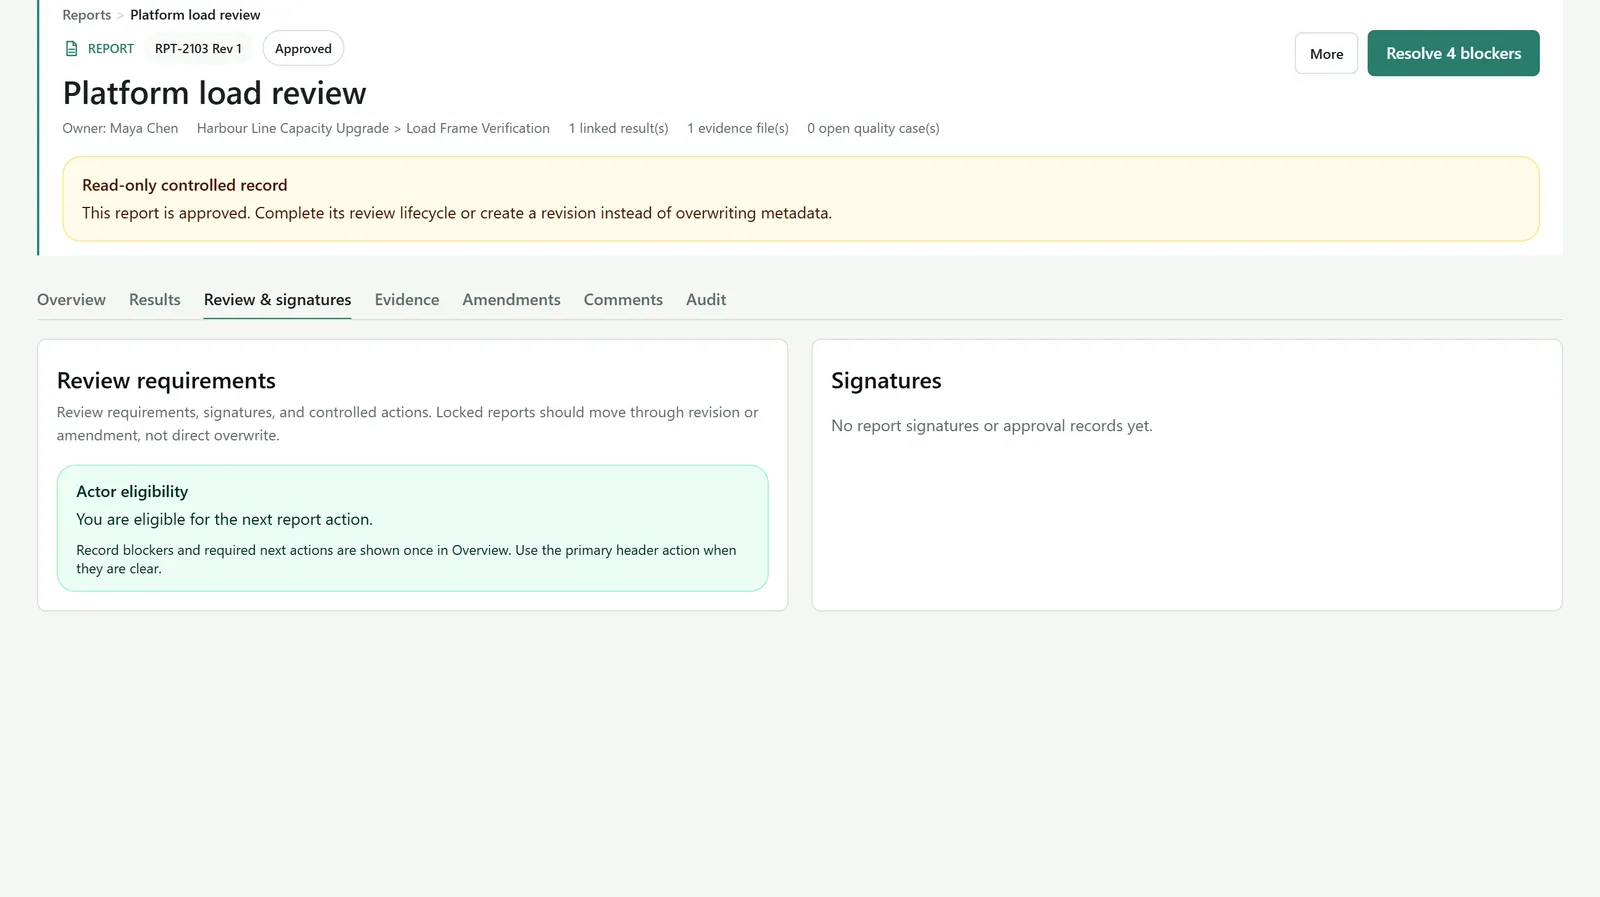Screen dimensions: 1600x897
Task: Click the Approved status badge
Action: (x=303, y=49)
